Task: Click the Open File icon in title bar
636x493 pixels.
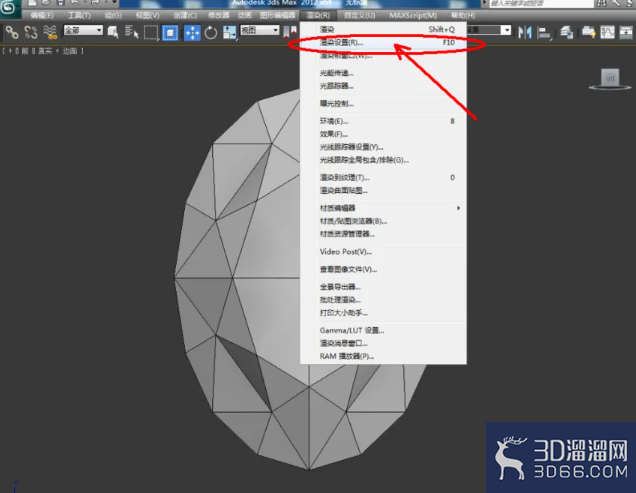Action: pos(46,3)
